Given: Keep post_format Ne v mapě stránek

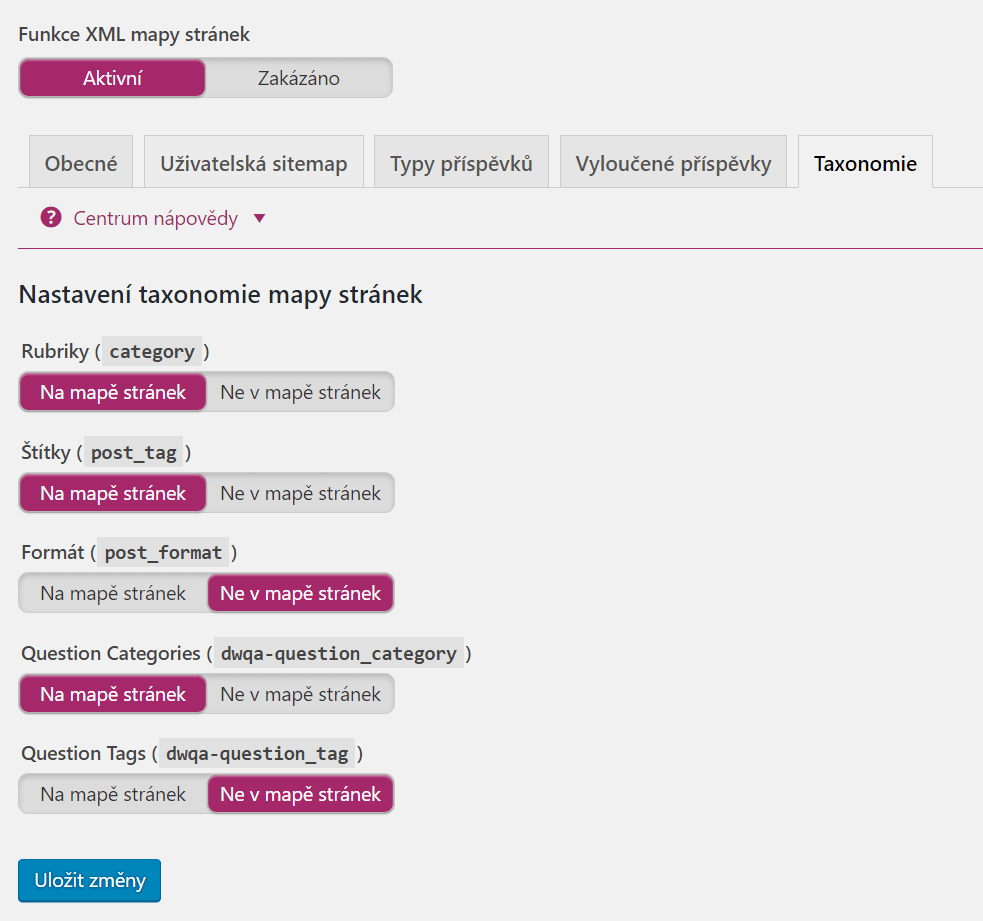Looking at the screenshot, I should pyautogui.click(x=300, y=593).
